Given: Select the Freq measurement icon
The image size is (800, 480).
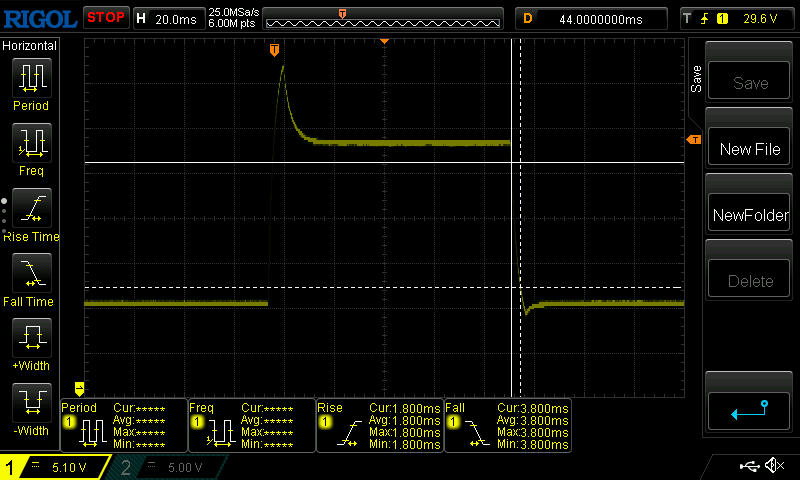Looking at the screenshot, I should click(32, 143).
